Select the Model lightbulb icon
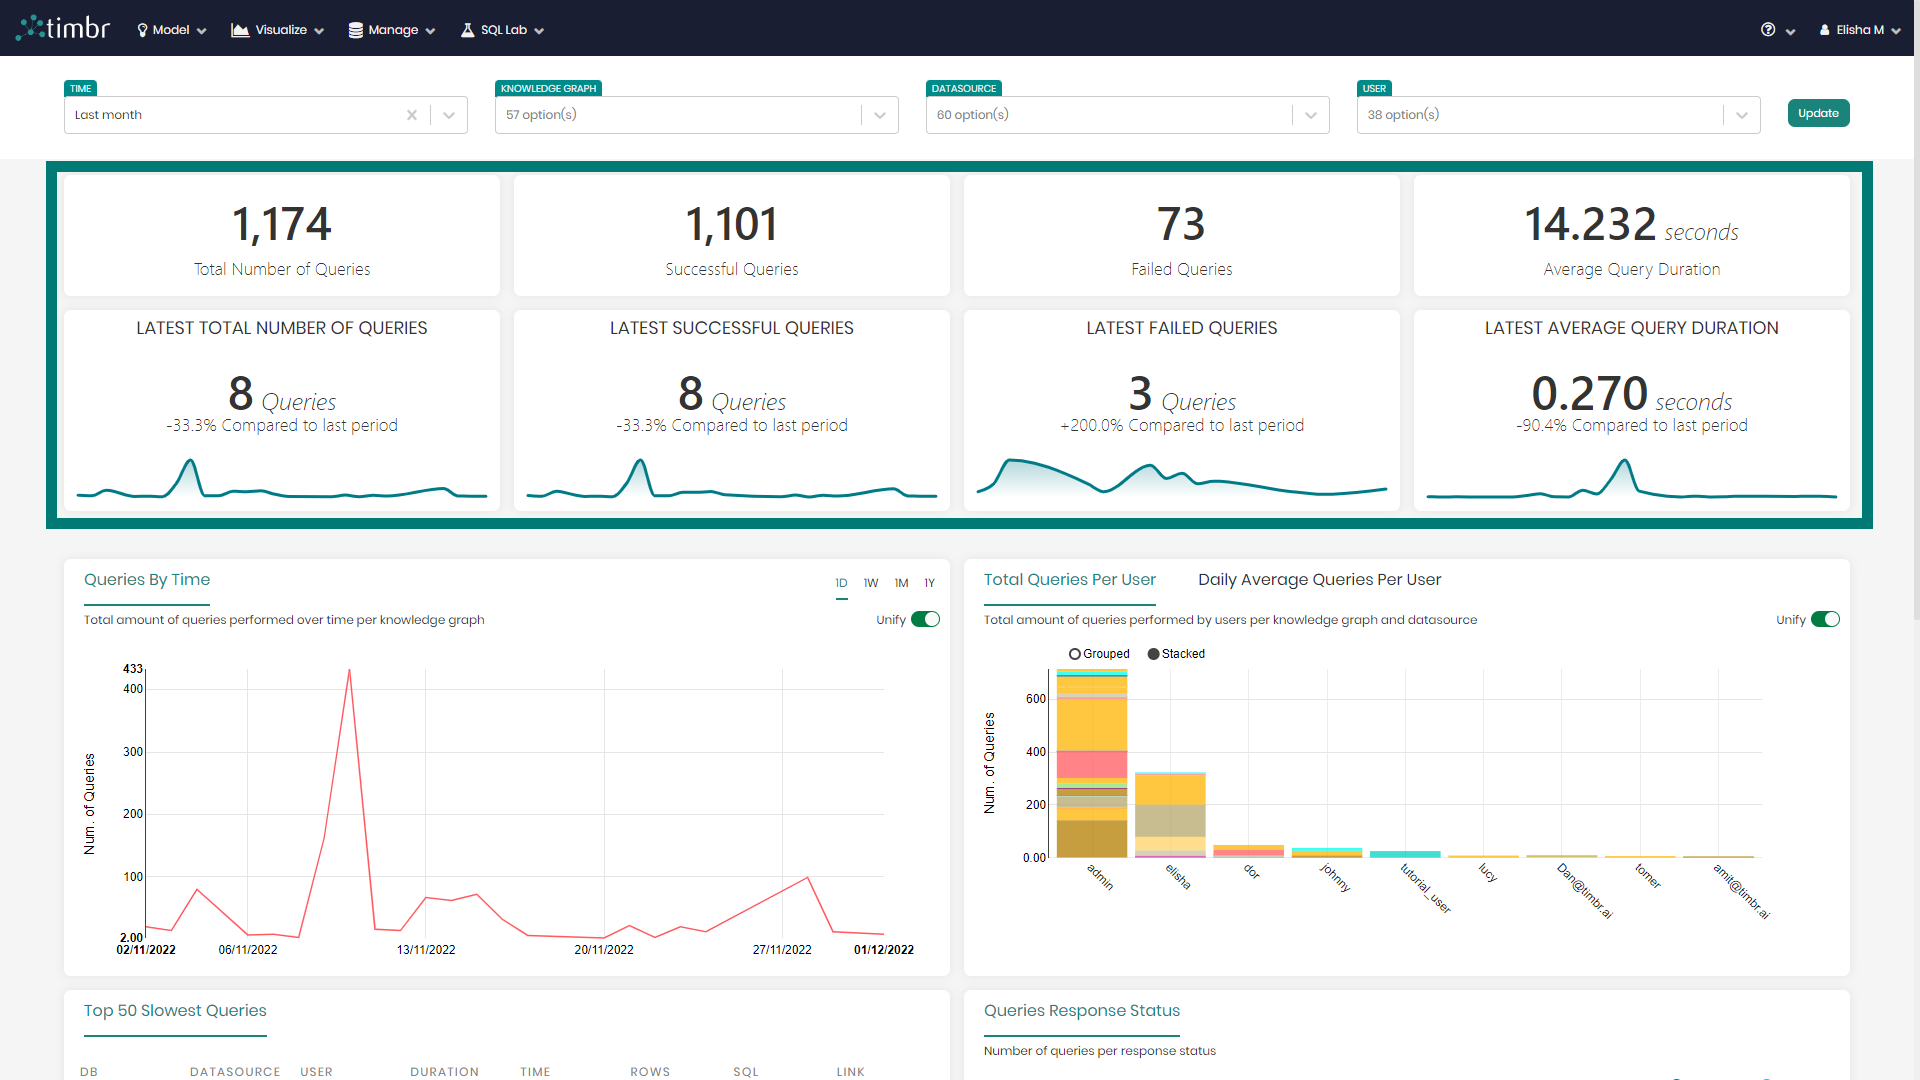Image resolution: width=1920 pixels, height=1080 pixels. (141, 29)
